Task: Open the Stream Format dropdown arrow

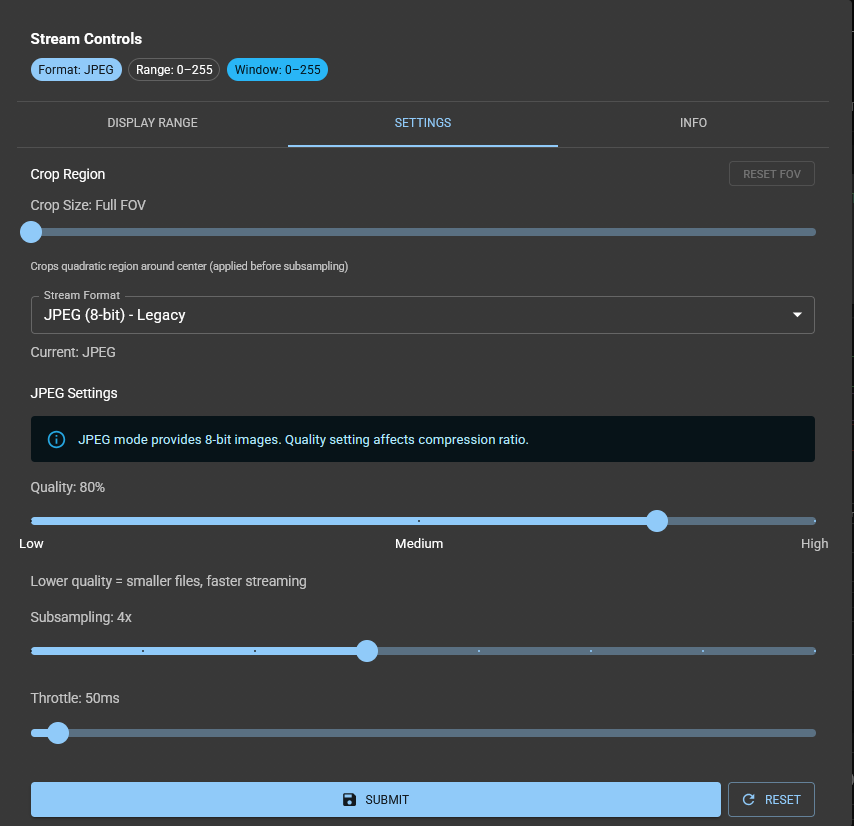Action: coord(797,315)
